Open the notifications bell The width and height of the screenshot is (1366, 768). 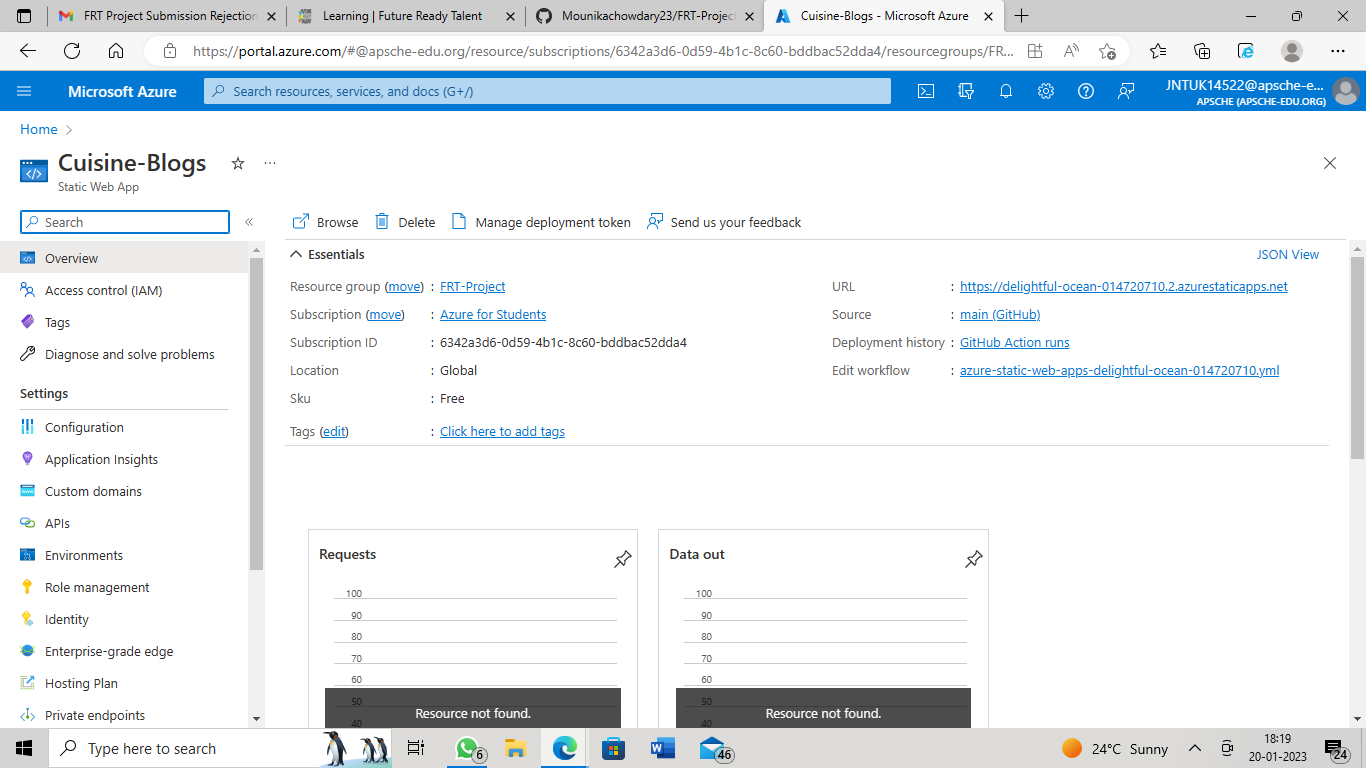[1006, 91]
